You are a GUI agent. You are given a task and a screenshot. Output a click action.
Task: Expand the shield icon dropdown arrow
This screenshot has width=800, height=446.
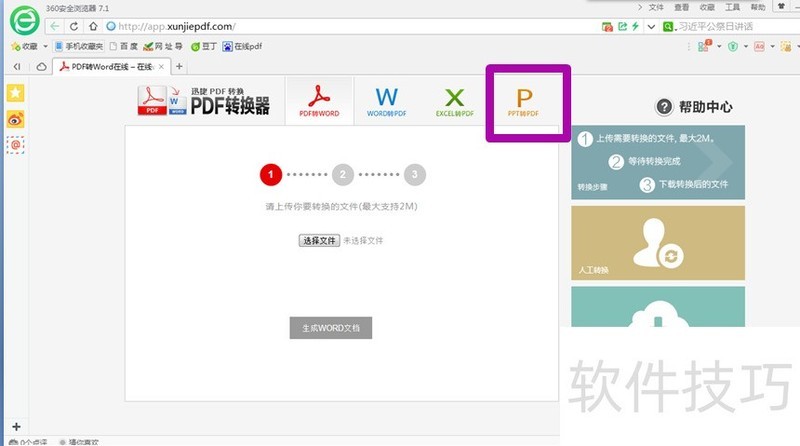(746, 46)
